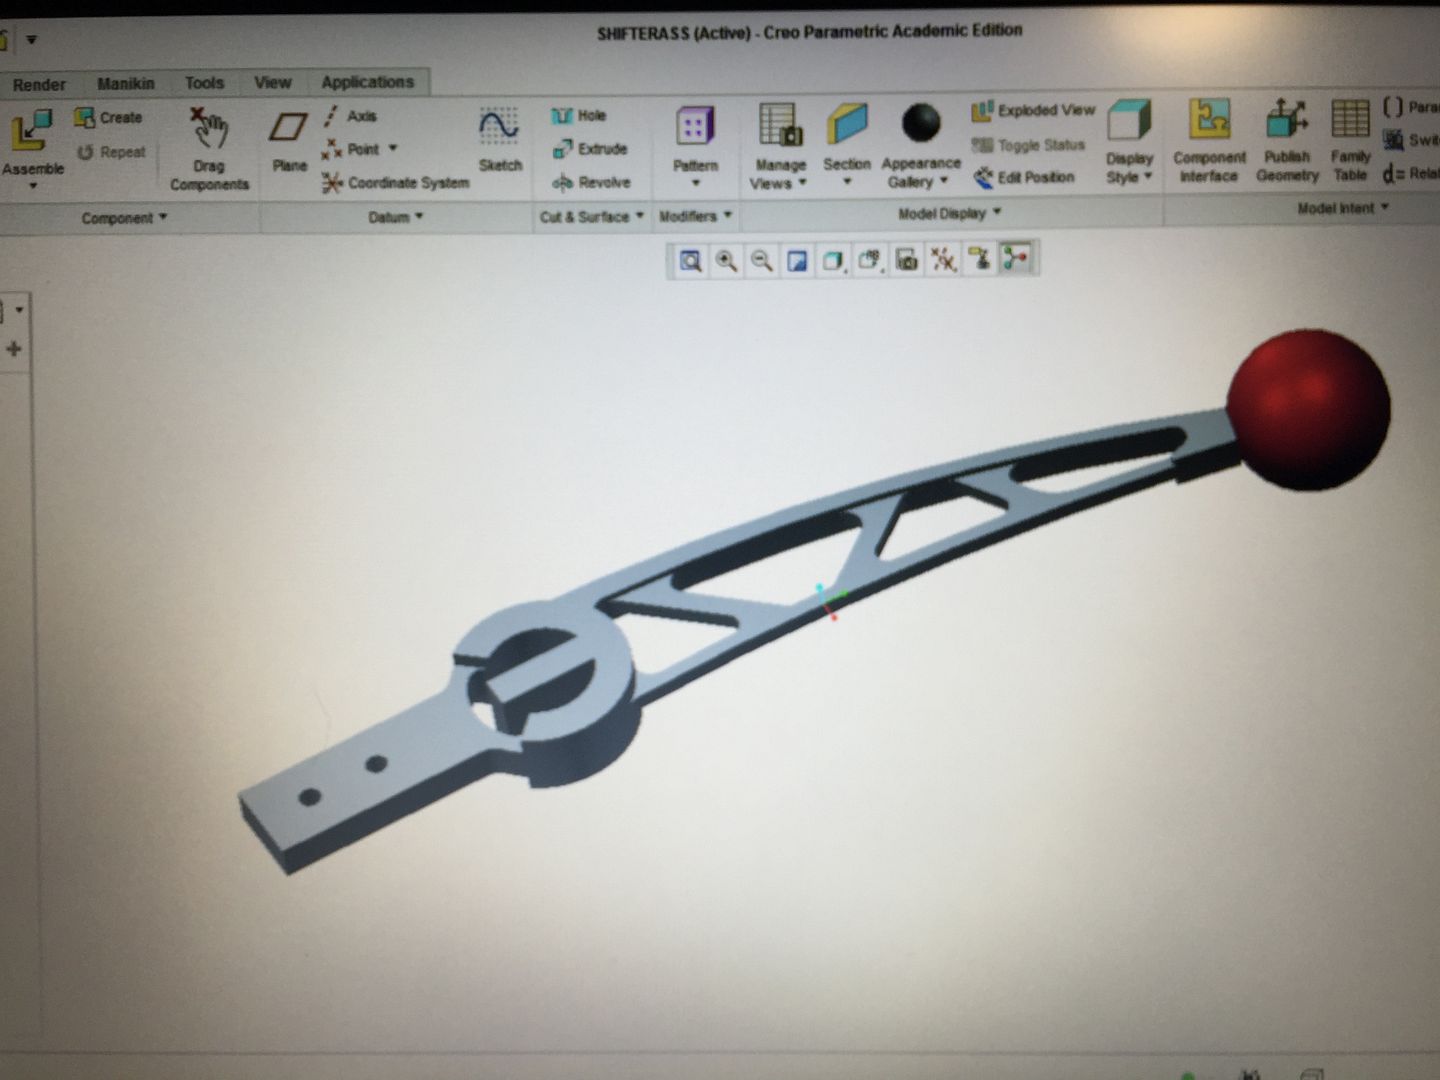This screenshot has height=1080, width=1440.
Task: Click the Pattern tool icon
Action: coord(695,127)
